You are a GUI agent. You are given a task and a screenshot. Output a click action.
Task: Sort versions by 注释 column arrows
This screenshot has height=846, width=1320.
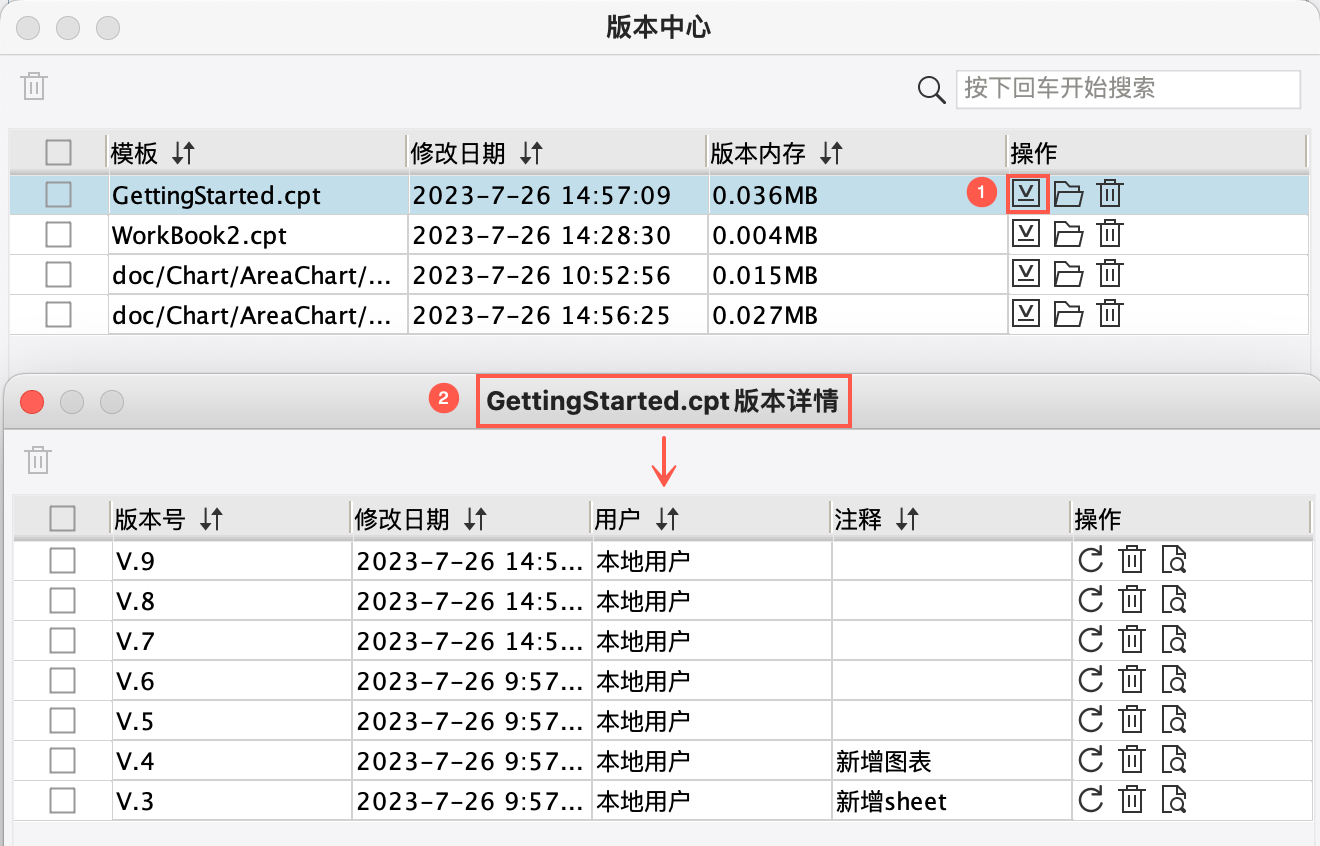(x=907, y=519)
